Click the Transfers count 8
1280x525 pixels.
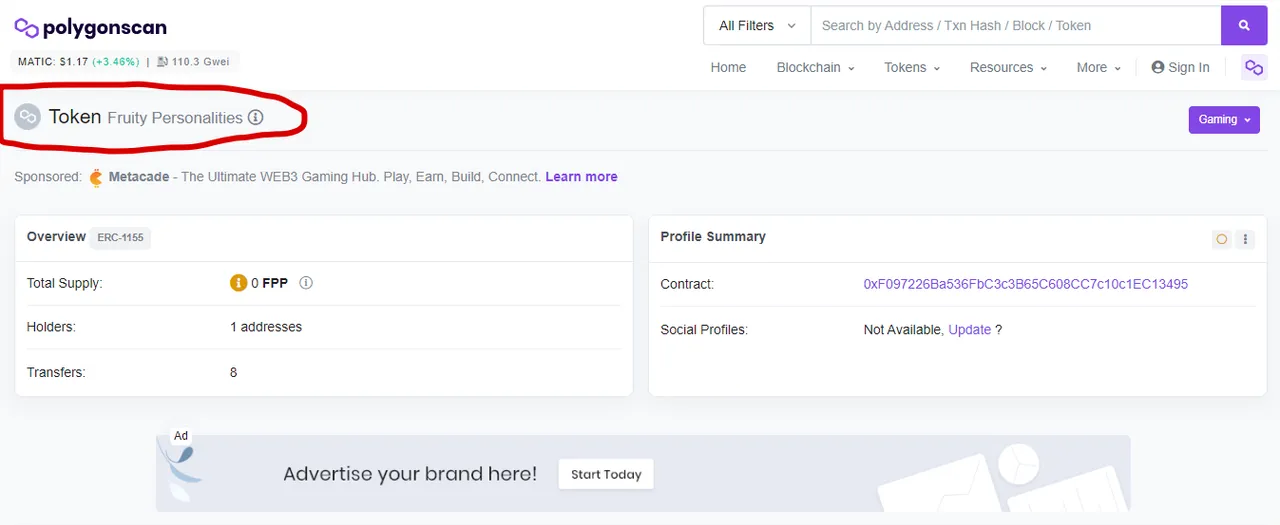234,372
